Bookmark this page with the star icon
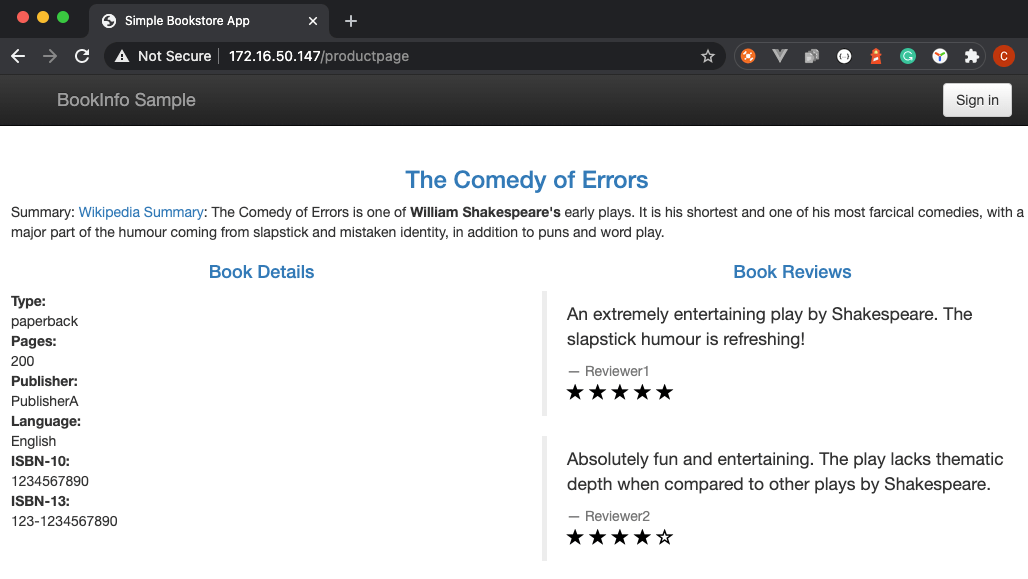This screenshot has width=1028, height=579. (707, 56)
